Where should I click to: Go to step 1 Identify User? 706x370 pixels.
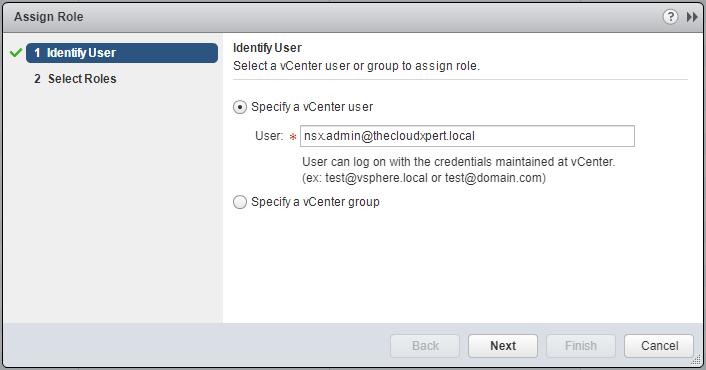[x=122, y=53]
